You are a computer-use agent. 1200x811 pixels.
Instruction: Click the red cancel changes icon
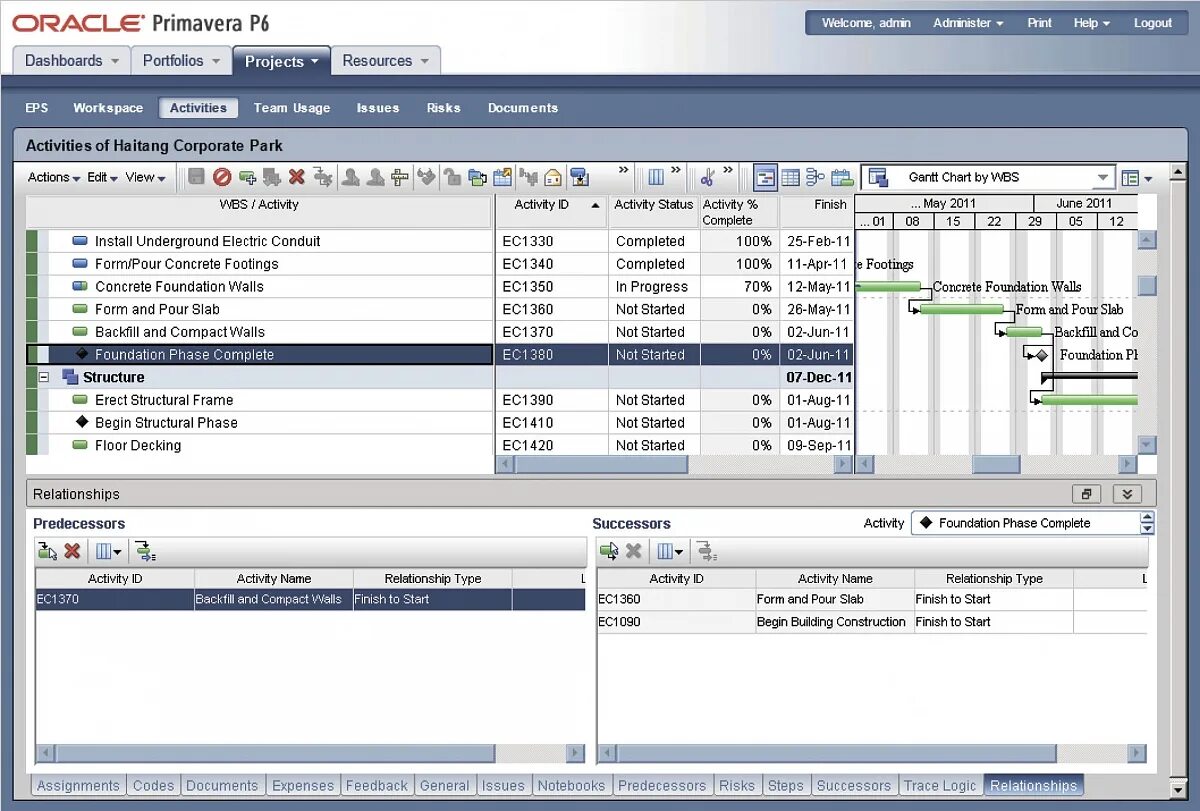pyautogui.click(x=222, y=177)
